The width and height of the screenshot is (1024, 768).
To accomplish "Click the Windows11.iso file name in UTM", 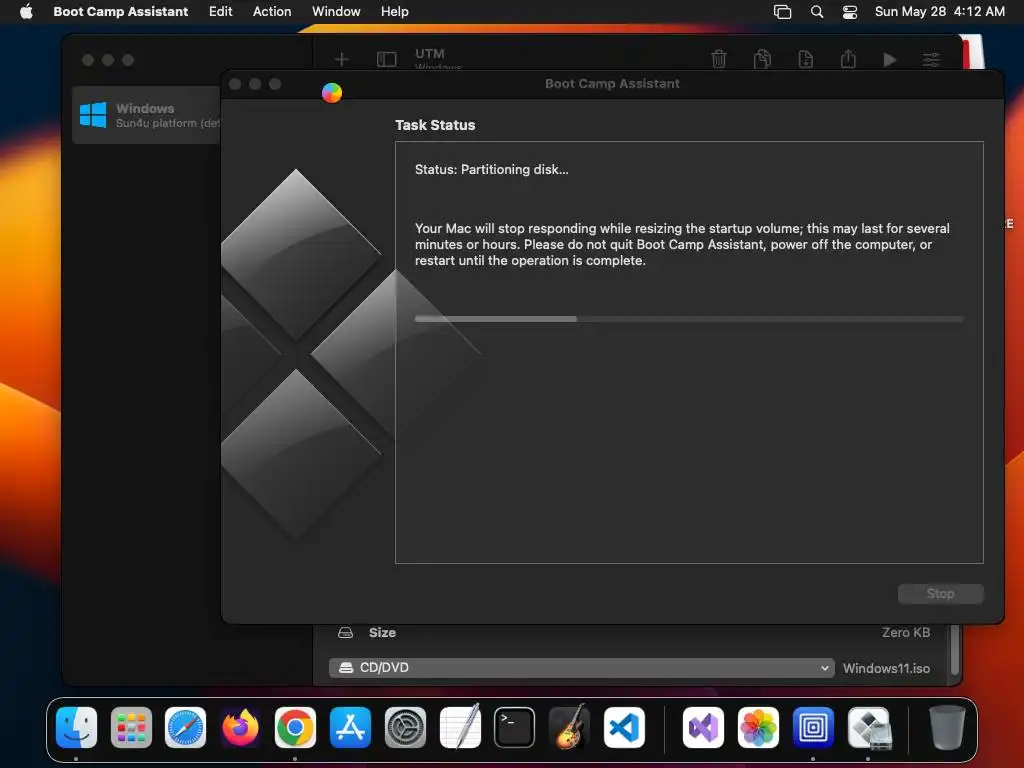I will tap(886, 668).
